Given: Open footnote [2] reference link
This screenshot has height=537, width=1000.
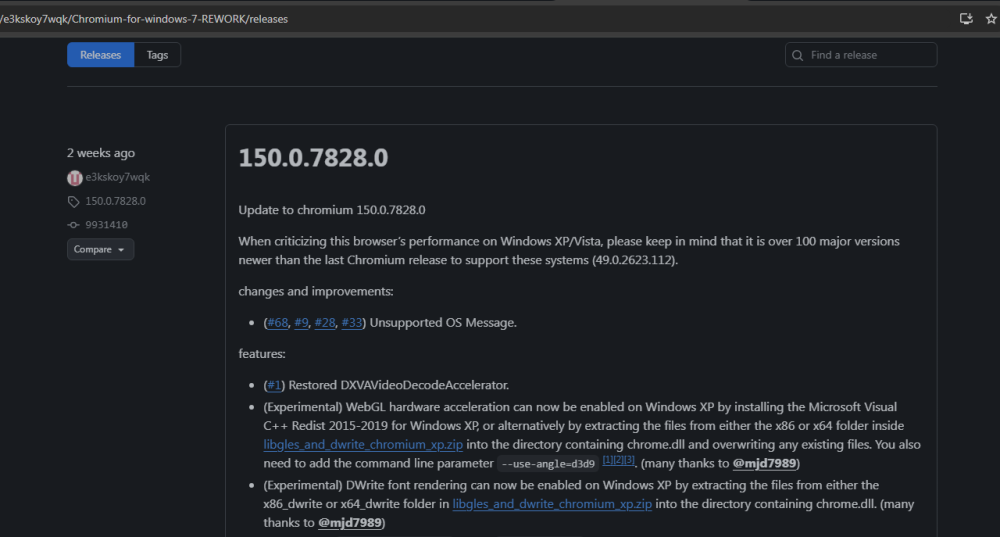Looking at the screenshot, I should (x=618, y=460).
